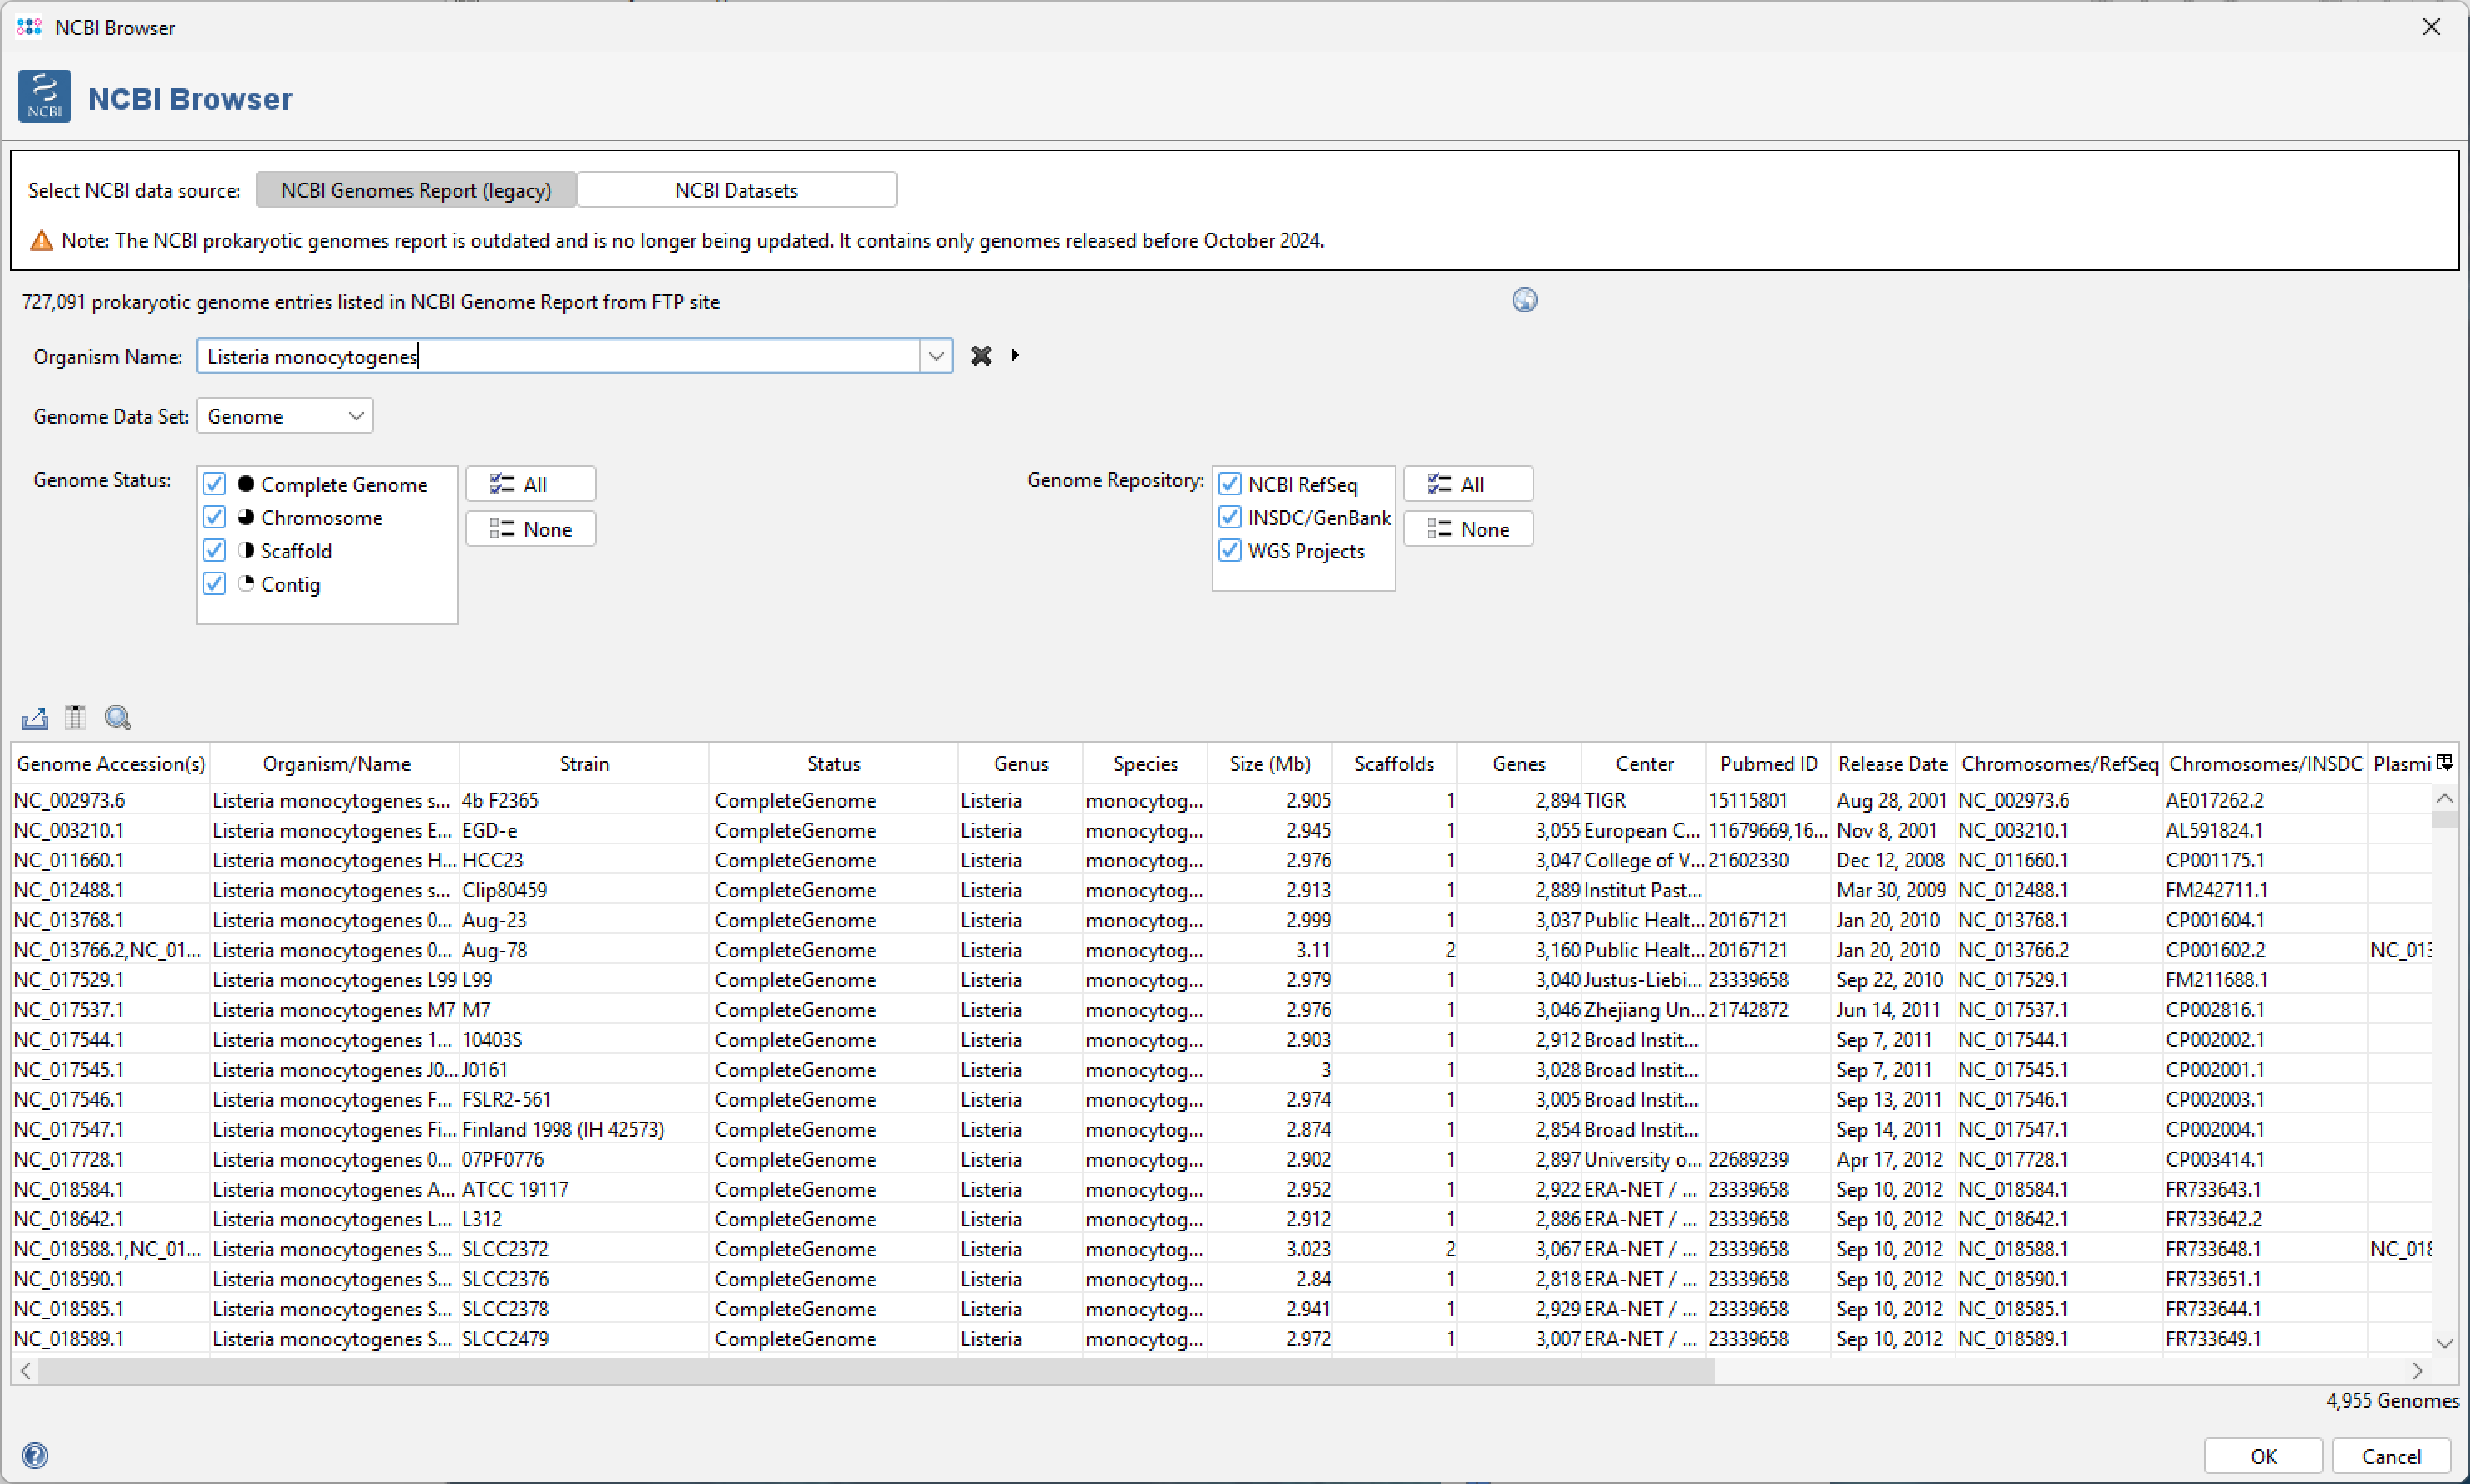Click the table column chooser corner icon
The height and width of the screenshot is (1484, 2470).
pyautogui.click(x=2444, y=763)
